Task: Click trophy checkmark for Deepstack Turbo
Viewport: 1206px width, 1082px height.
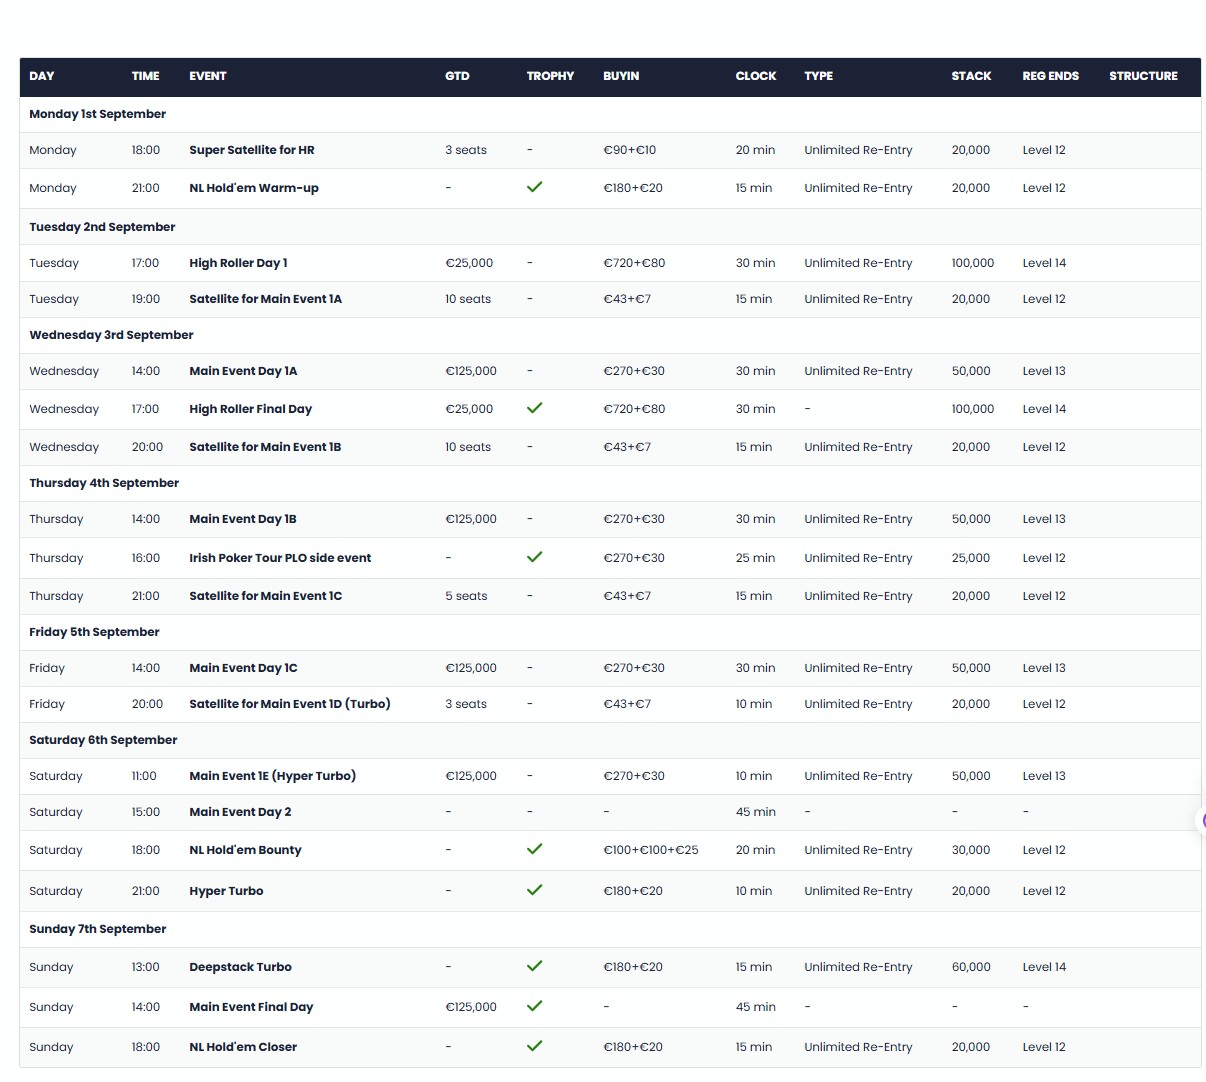Action: point(535,966)
